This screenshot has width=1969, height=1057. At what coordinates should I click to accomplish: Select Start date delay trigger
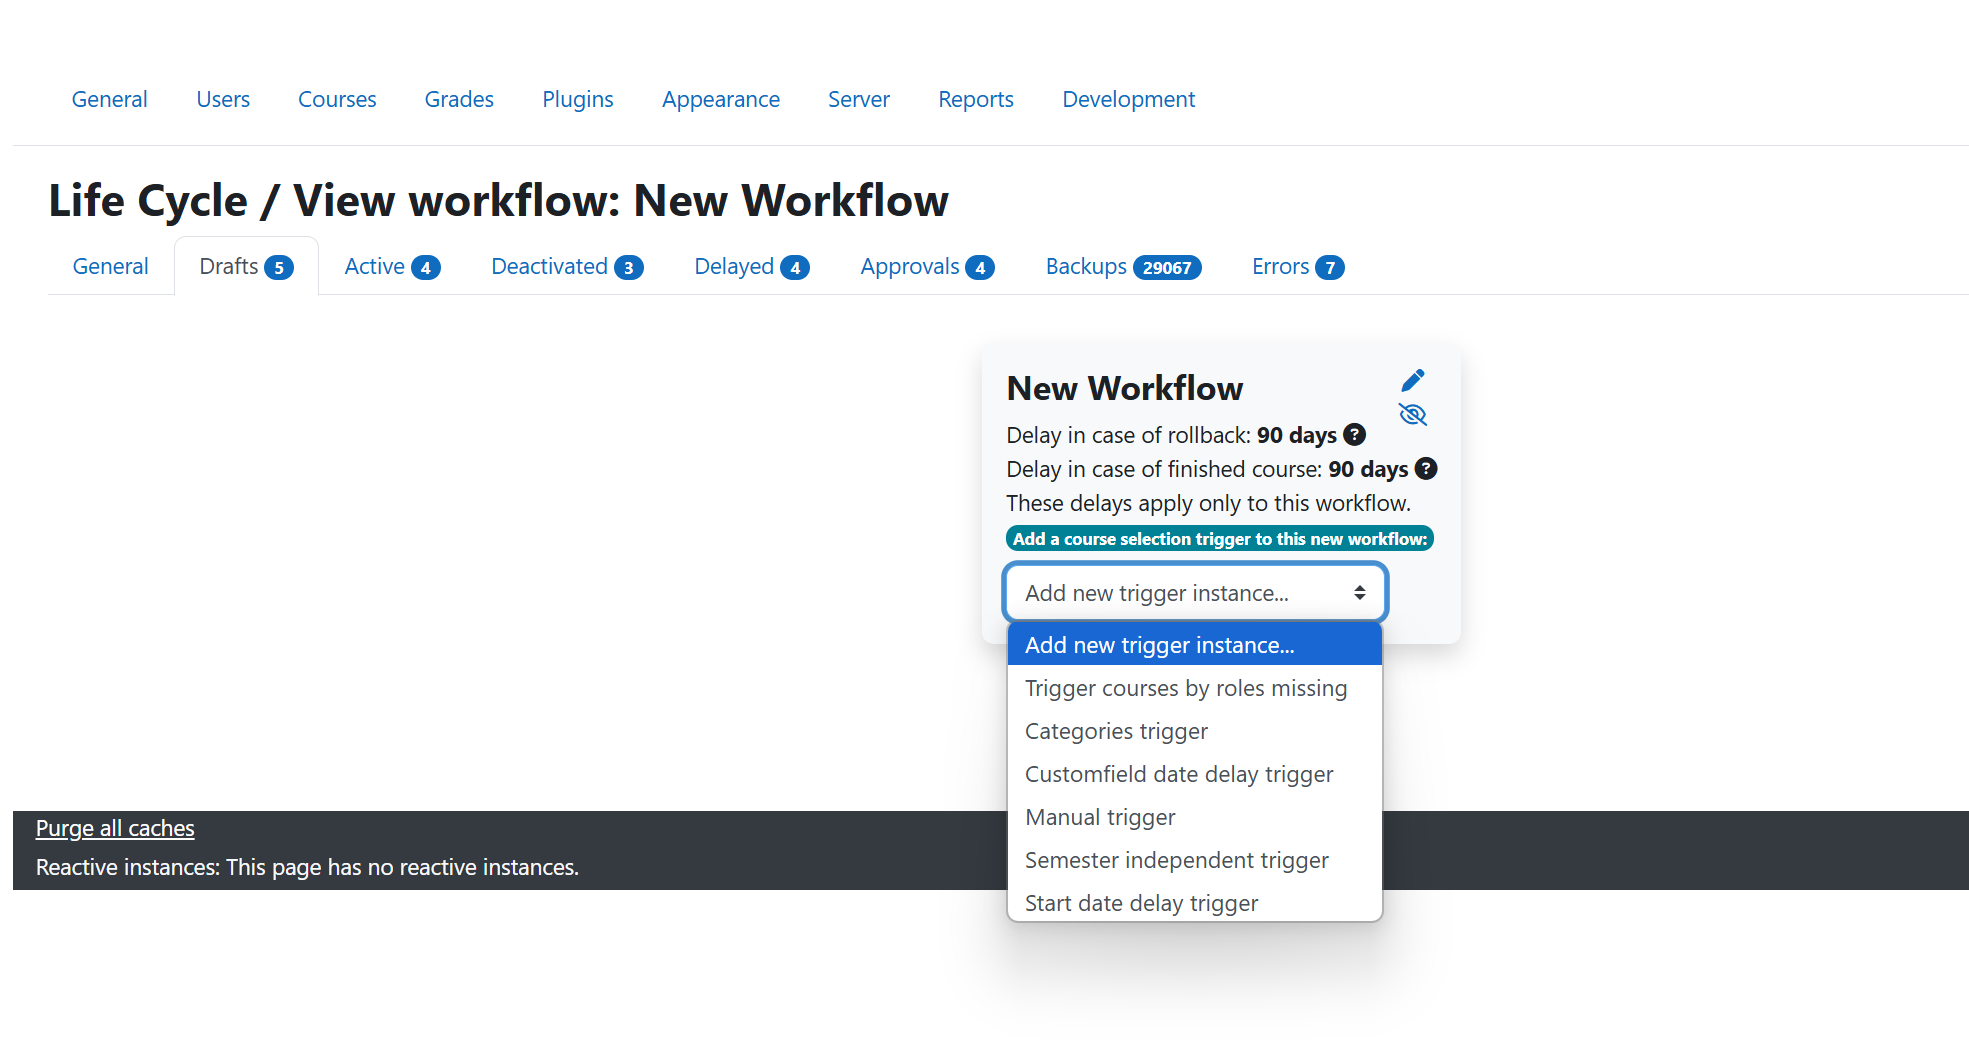click(1141, 903)
